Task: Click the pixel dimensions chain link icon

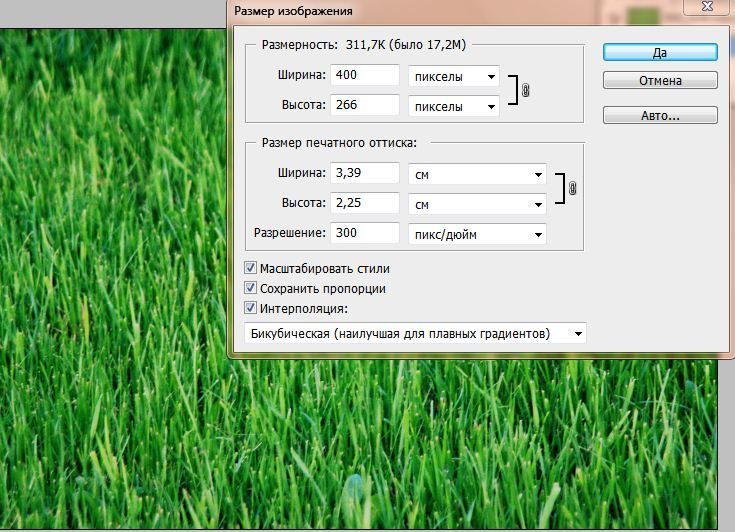Action: pyautogui.click(x=525, y=90)
